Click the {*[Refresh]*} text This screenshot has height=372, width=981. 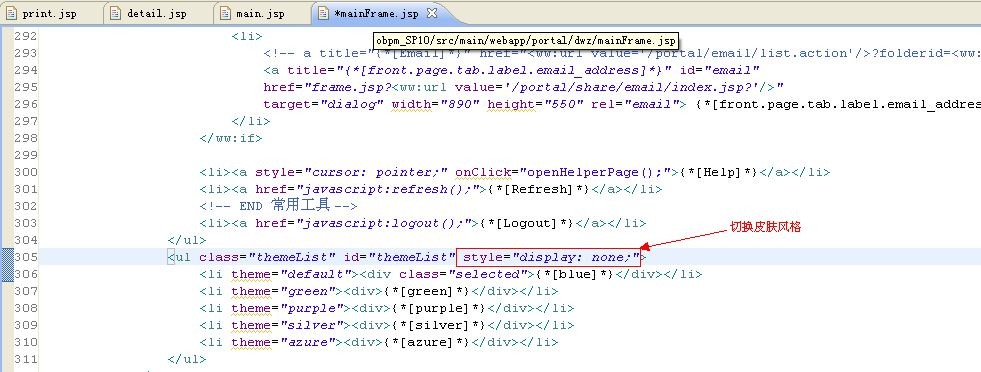(539, 189)
